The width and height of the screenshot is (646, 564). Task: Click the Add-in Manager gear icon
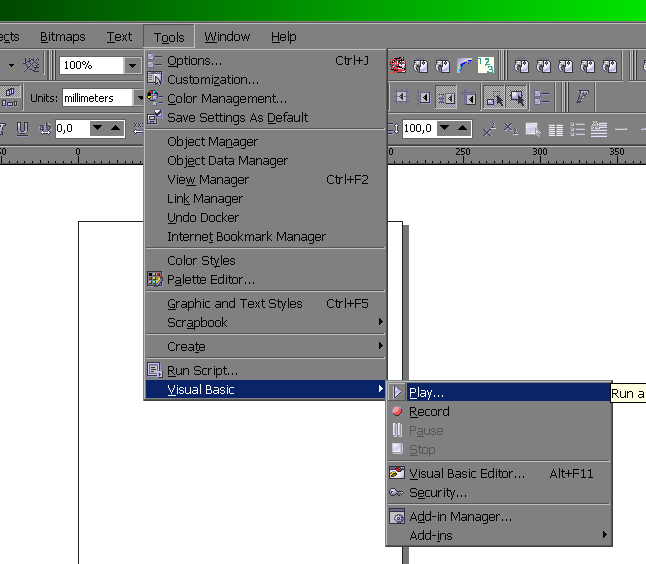pyautogui.click(x=397, y=516)
